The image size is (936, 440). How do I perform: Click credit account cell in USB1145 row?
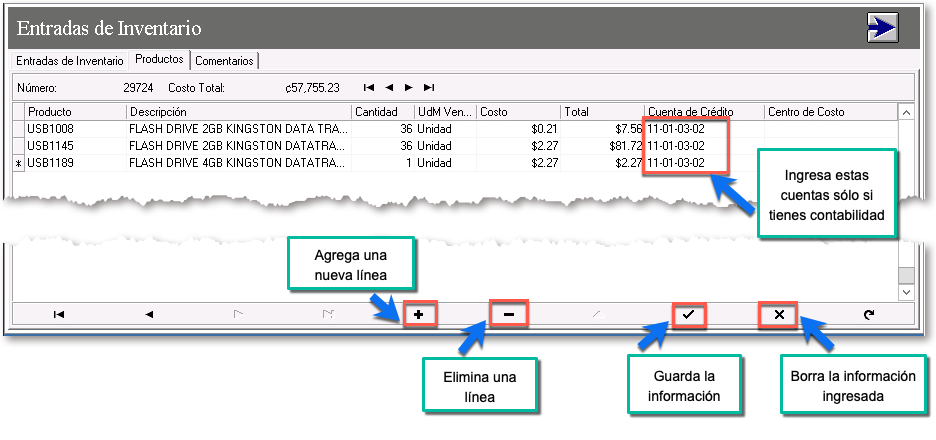tap(704, 146)
